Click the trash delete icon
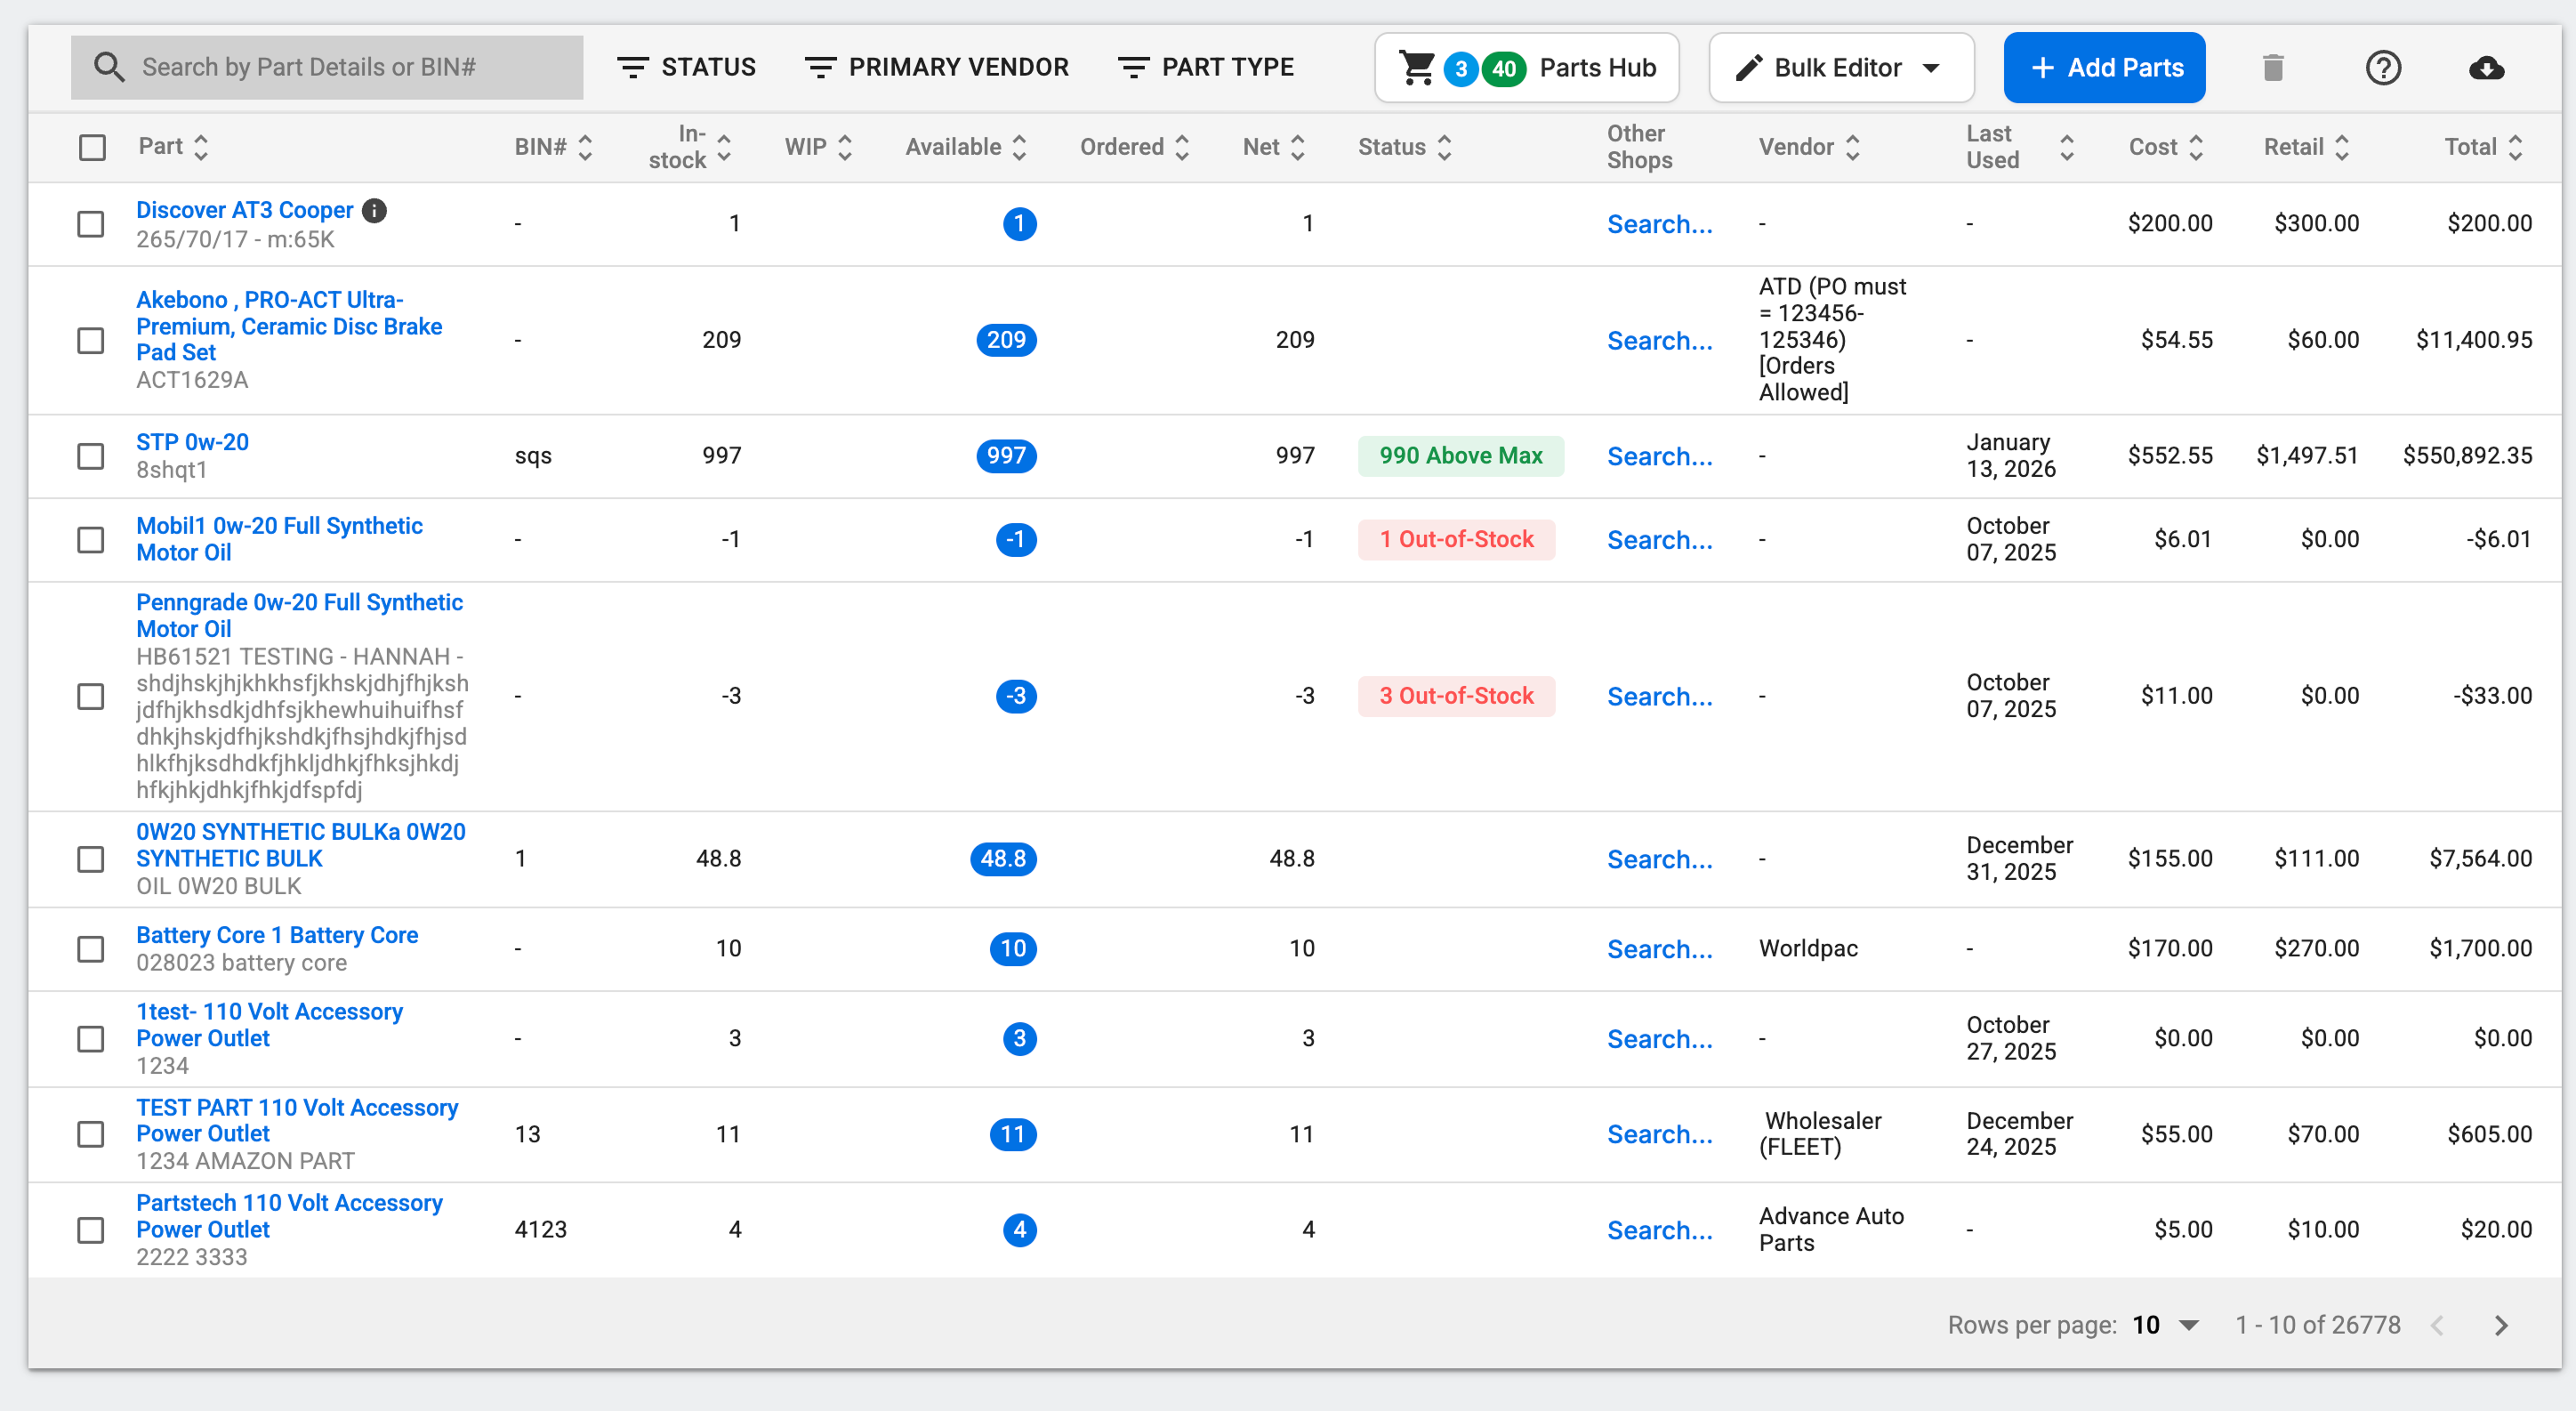This screenshot has width=2576, height=1411. [x=2274, y=67]
